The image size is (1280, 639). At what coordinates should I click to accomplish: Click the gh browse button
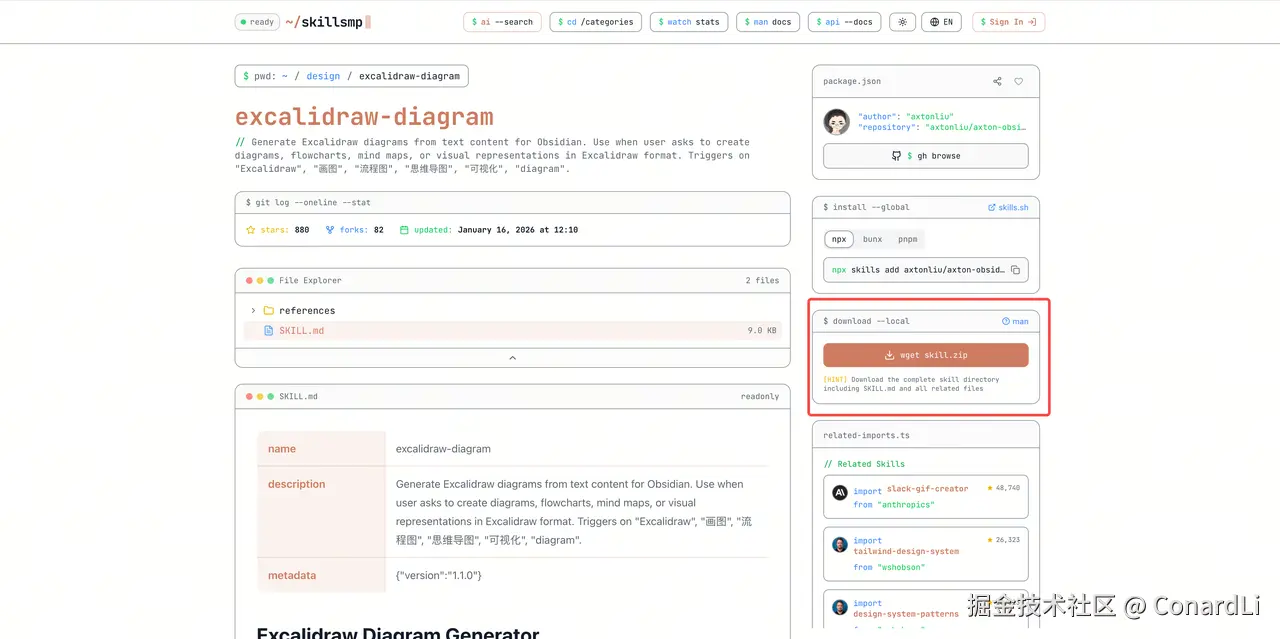tap(925, 156)
